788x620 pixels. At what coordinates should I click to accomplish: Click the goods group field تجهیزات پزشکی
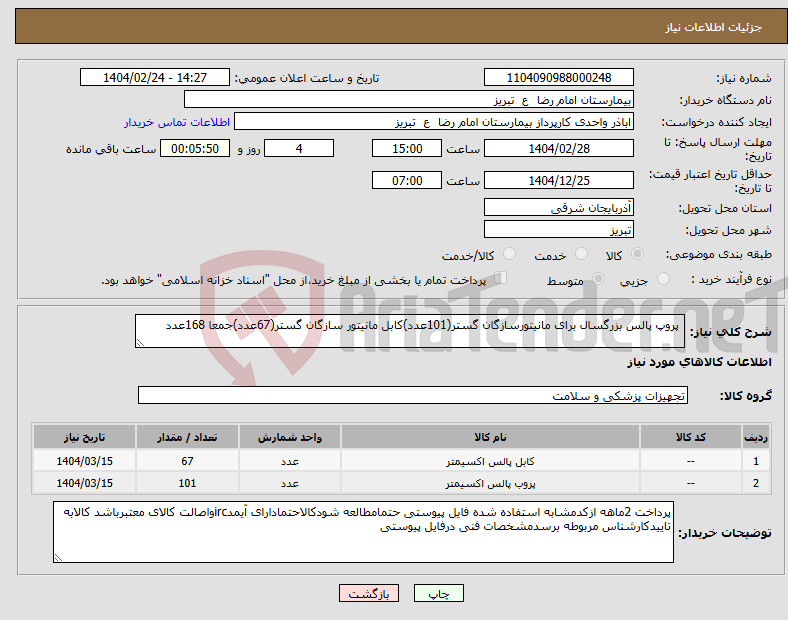pyautogui.click(x=413, y=395)
